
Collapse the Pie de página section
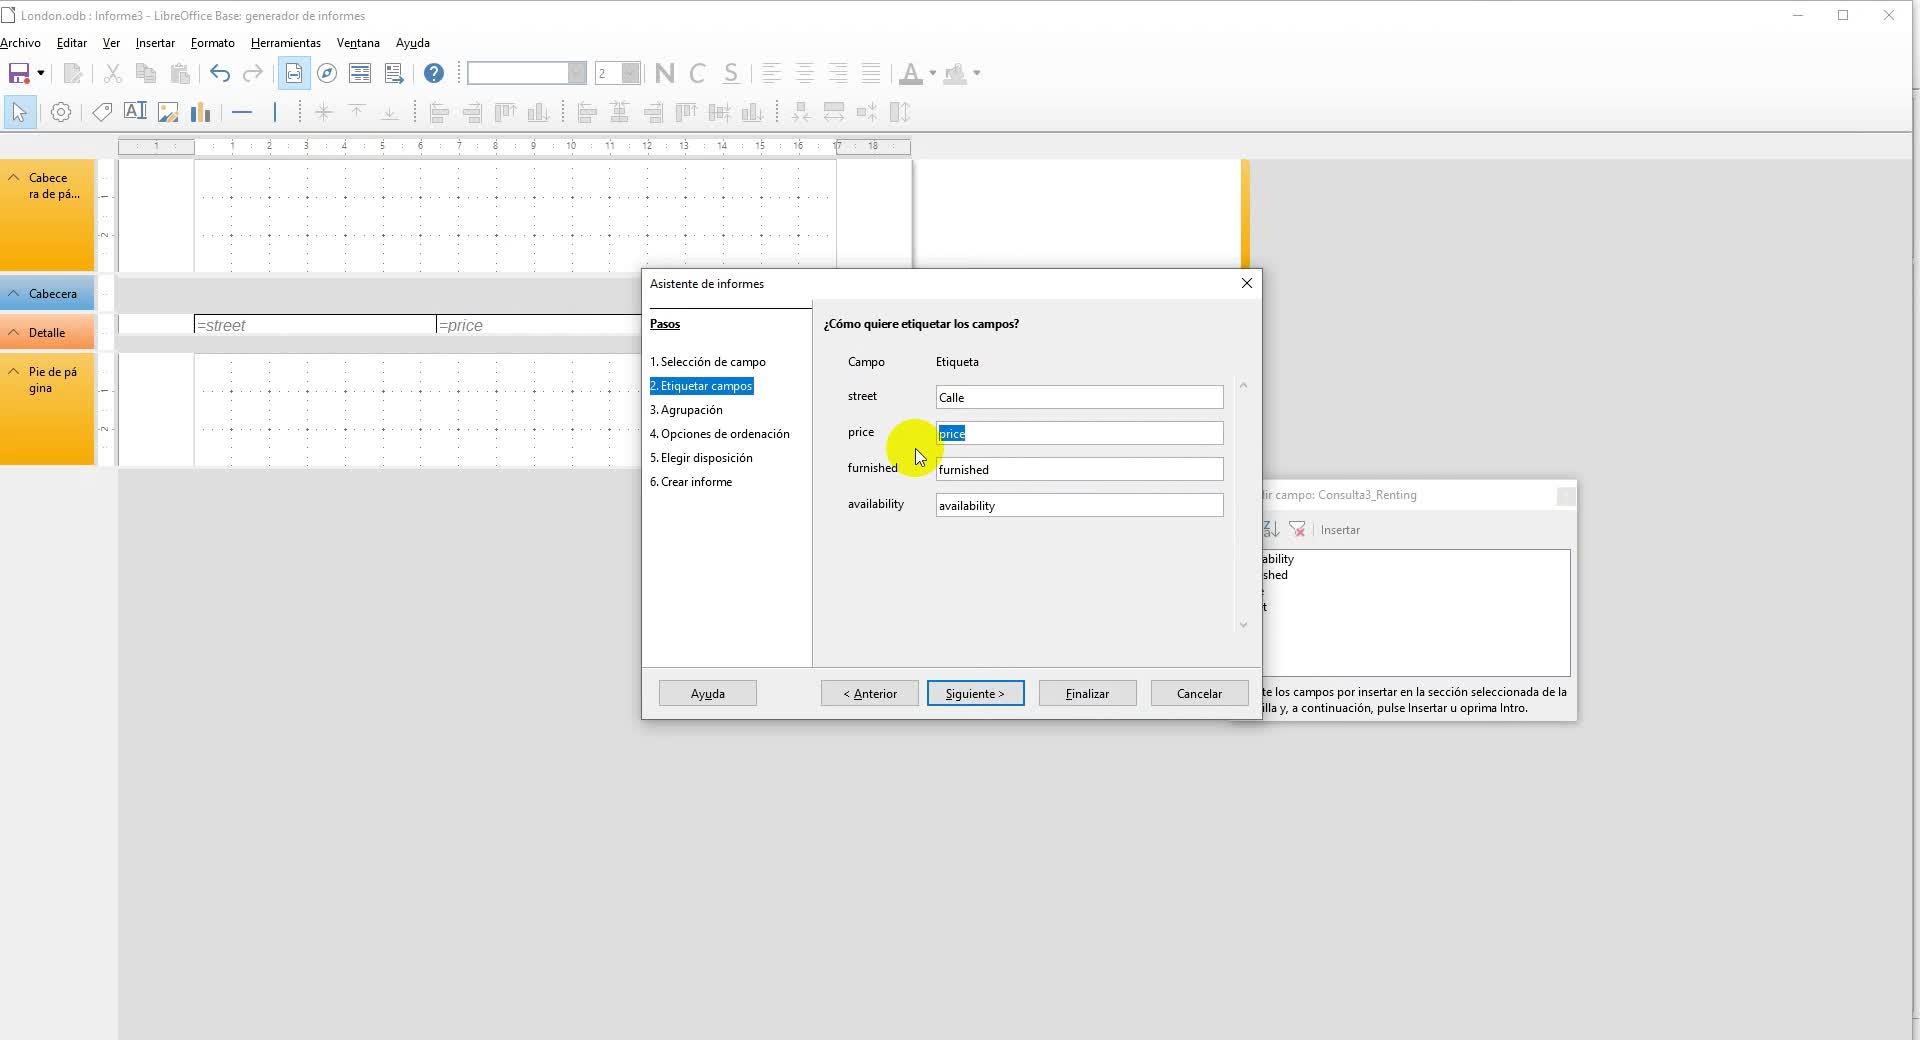pyautogui.click(x=14, y=372)
